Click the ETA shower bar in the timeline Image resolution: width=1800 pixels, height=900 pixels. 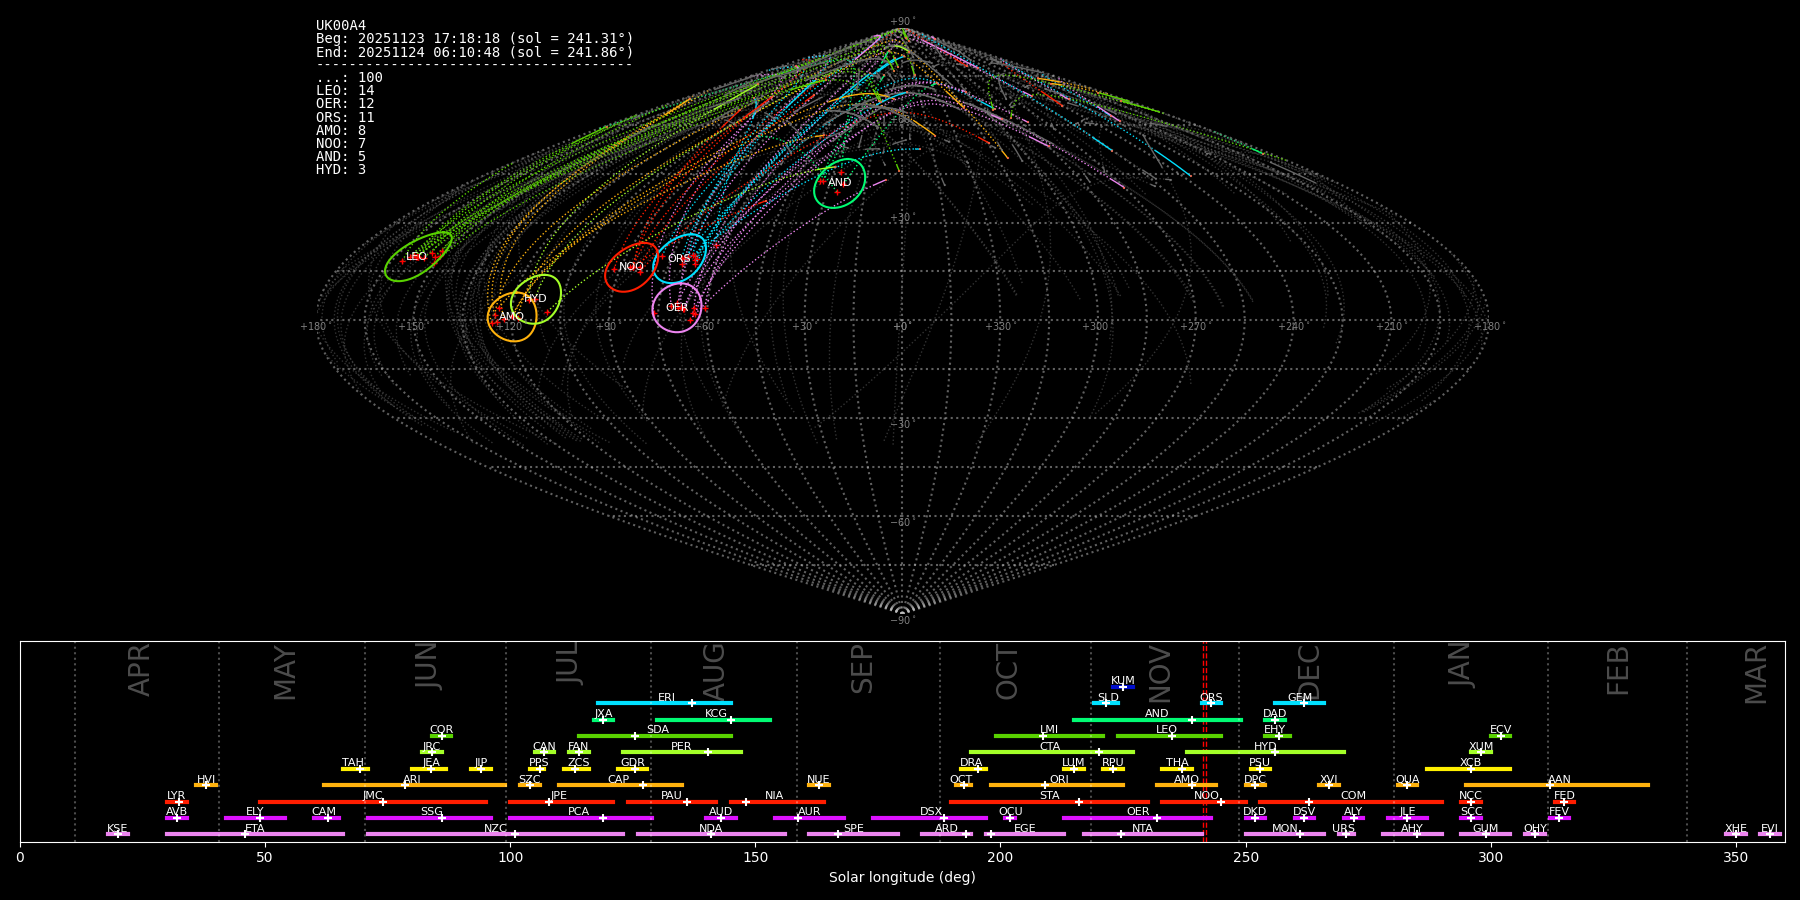pyautogui.click(x=255, y=834)
